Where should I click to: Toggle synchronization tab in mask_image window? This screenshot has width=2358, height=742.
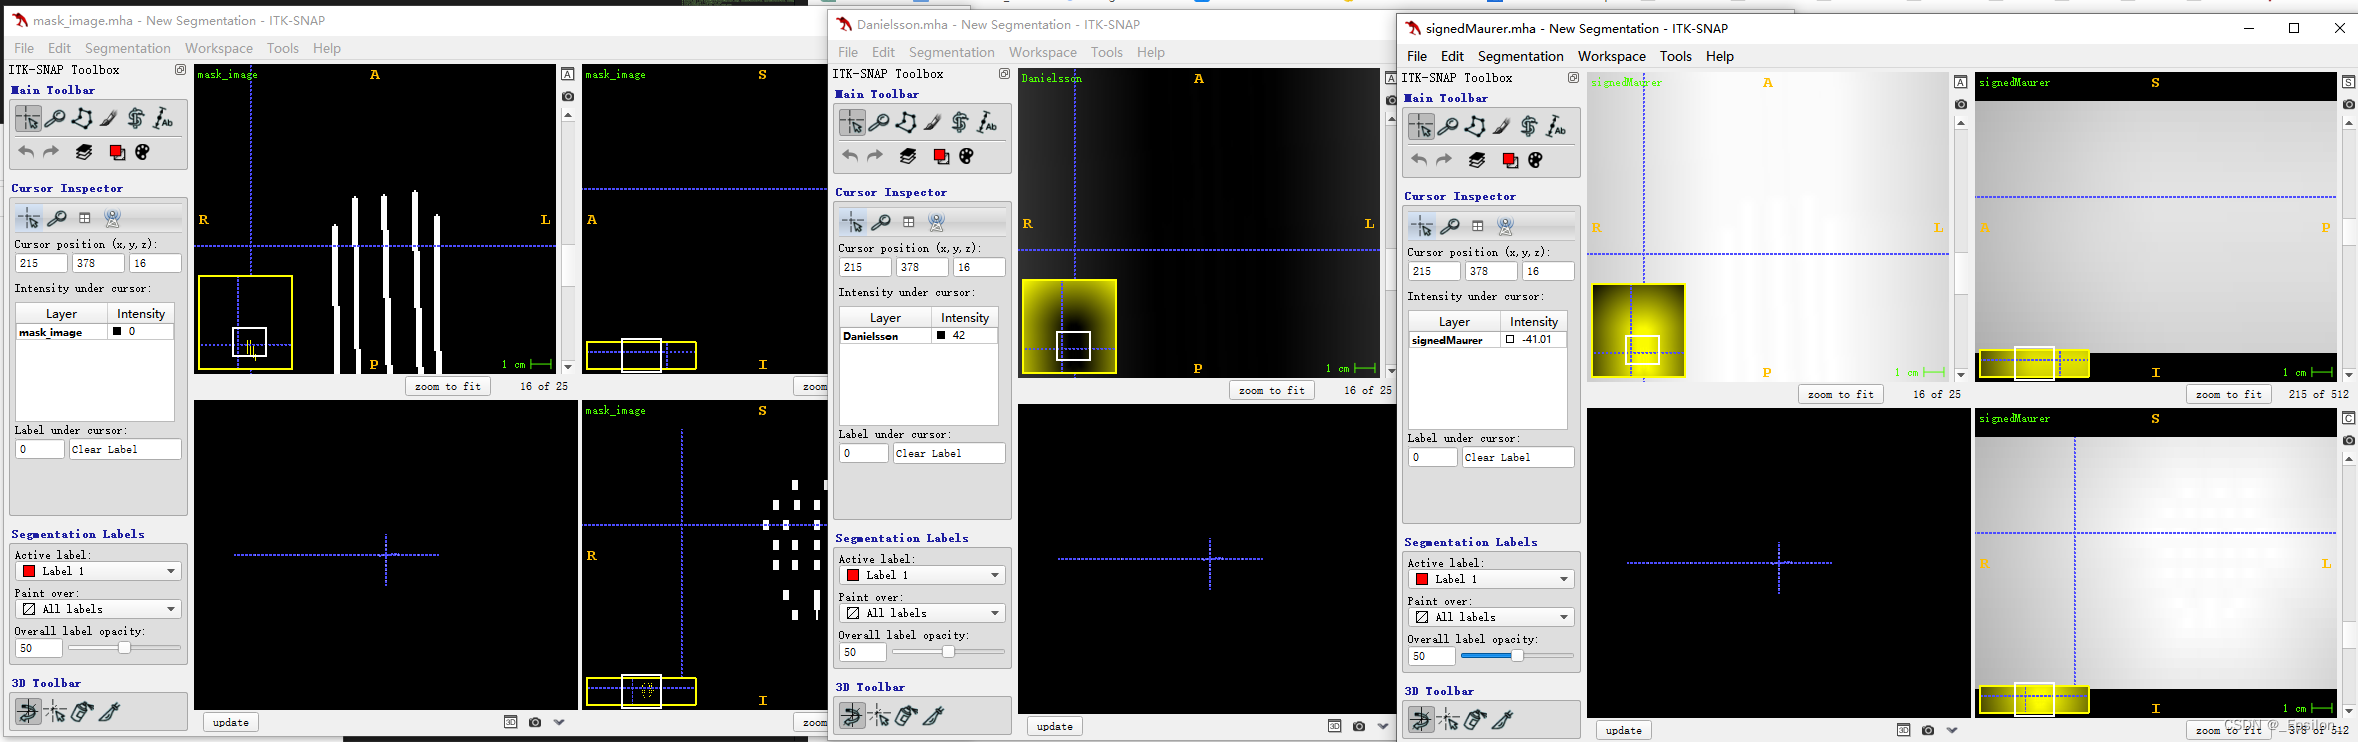(x=113, y=218)
